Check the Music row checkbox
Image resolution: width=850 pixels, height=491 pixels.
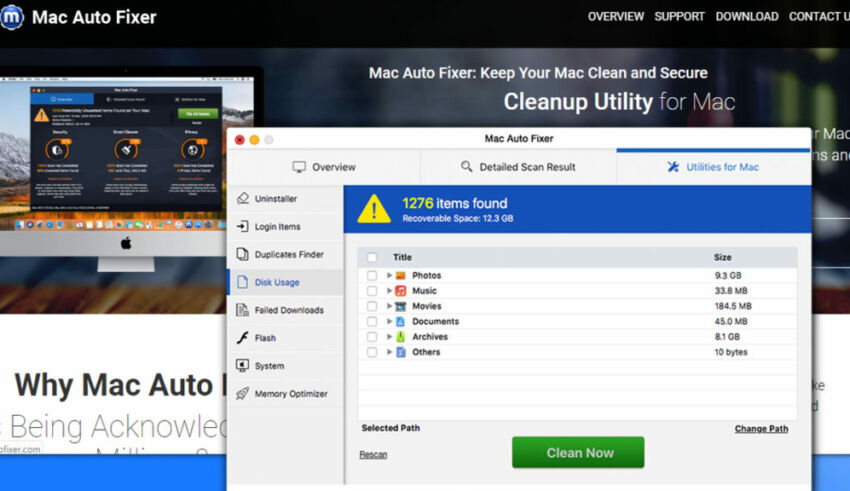coord(372,291)
